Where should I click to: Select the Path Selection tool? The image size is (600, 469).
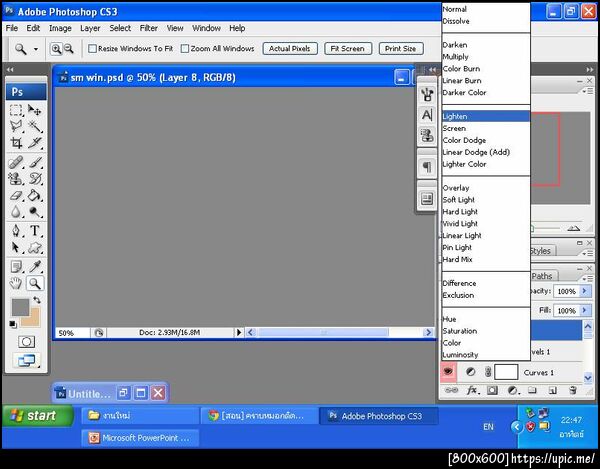pyautogui.click(x=16, y=248)
